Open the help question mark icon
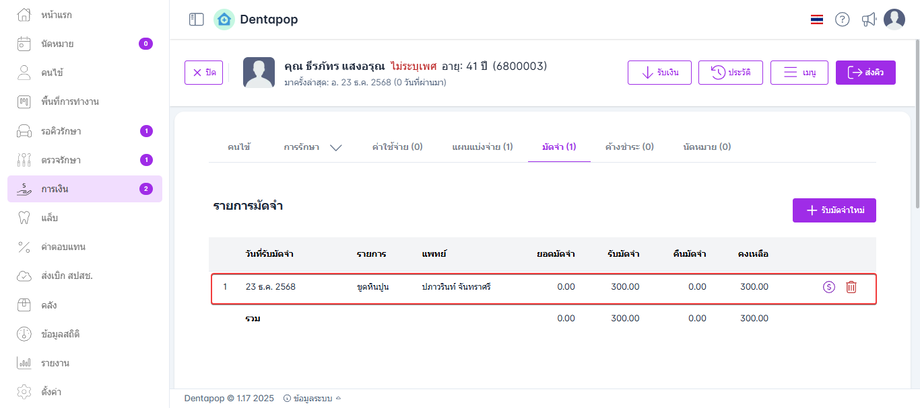This screenshot has width=920, height=408. [842, 20]
